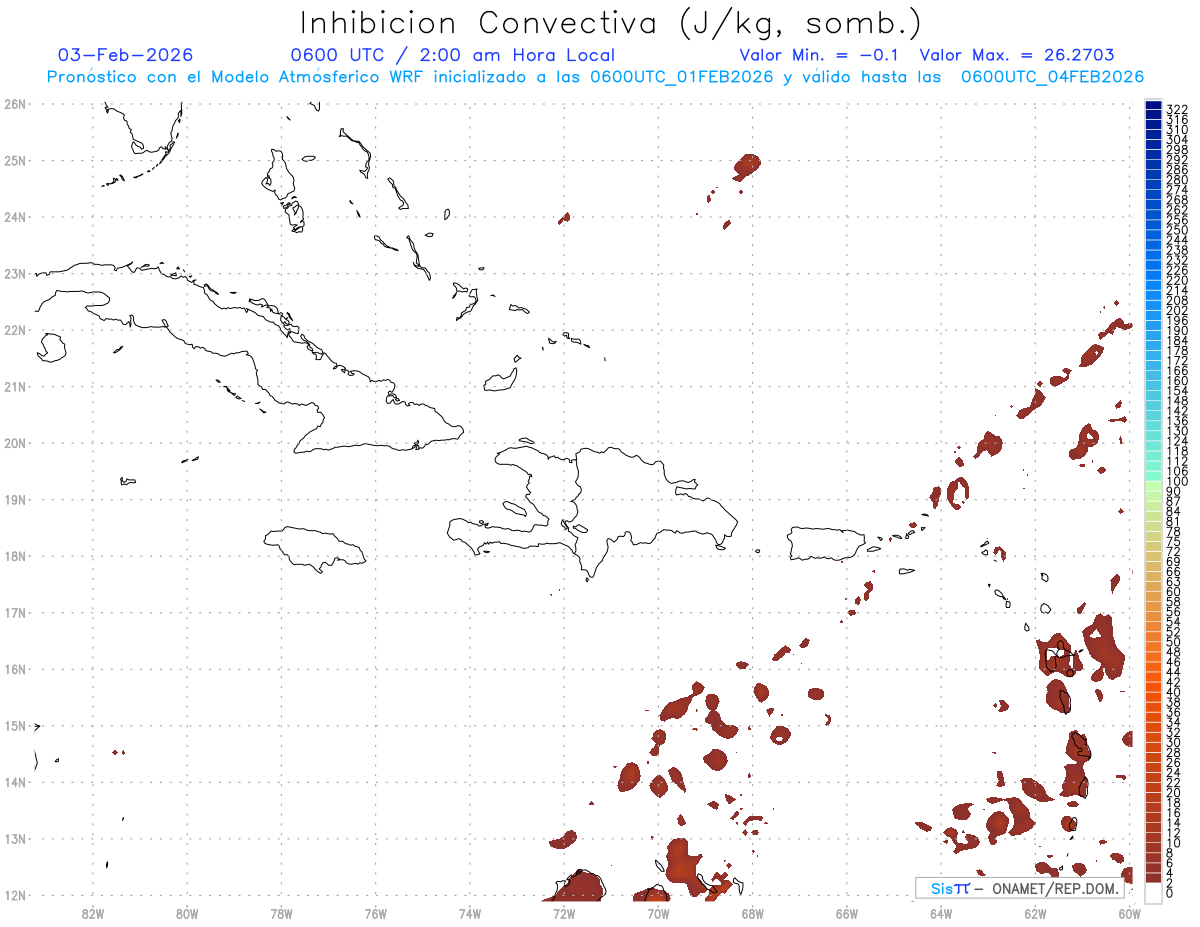1200x927 pixels.
Task: Click the dark navy swatch at colorbar top
Action: [1153, 107]
